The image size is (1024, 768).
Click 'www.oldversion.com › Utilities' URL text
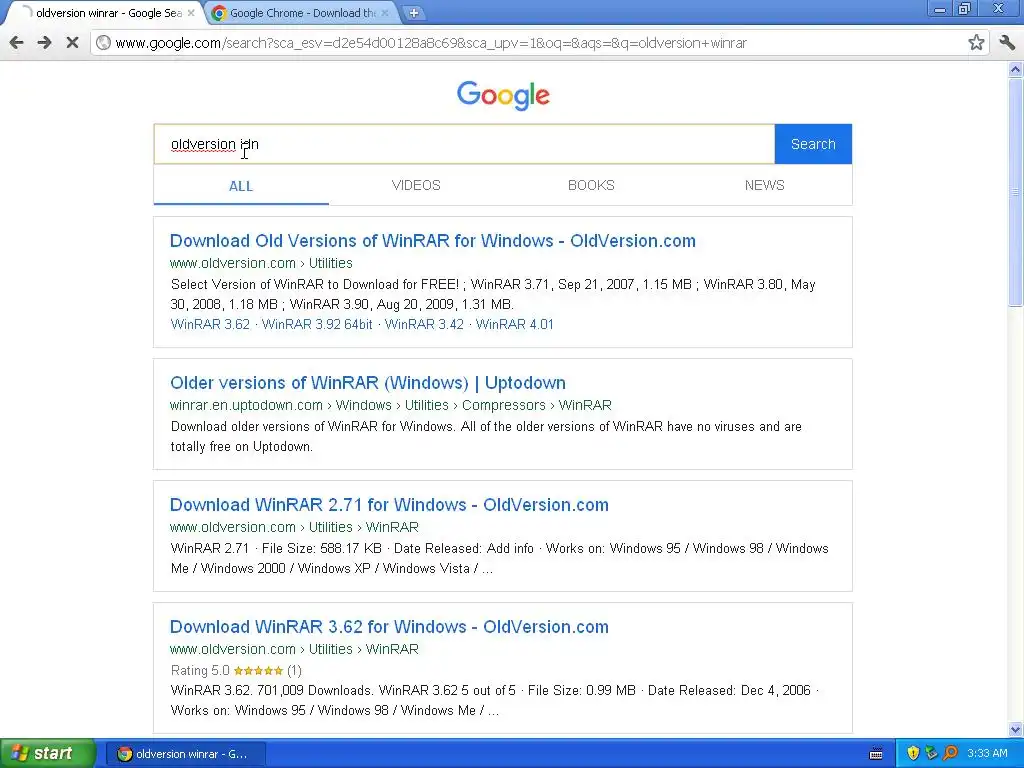click(x=261, y=263)
